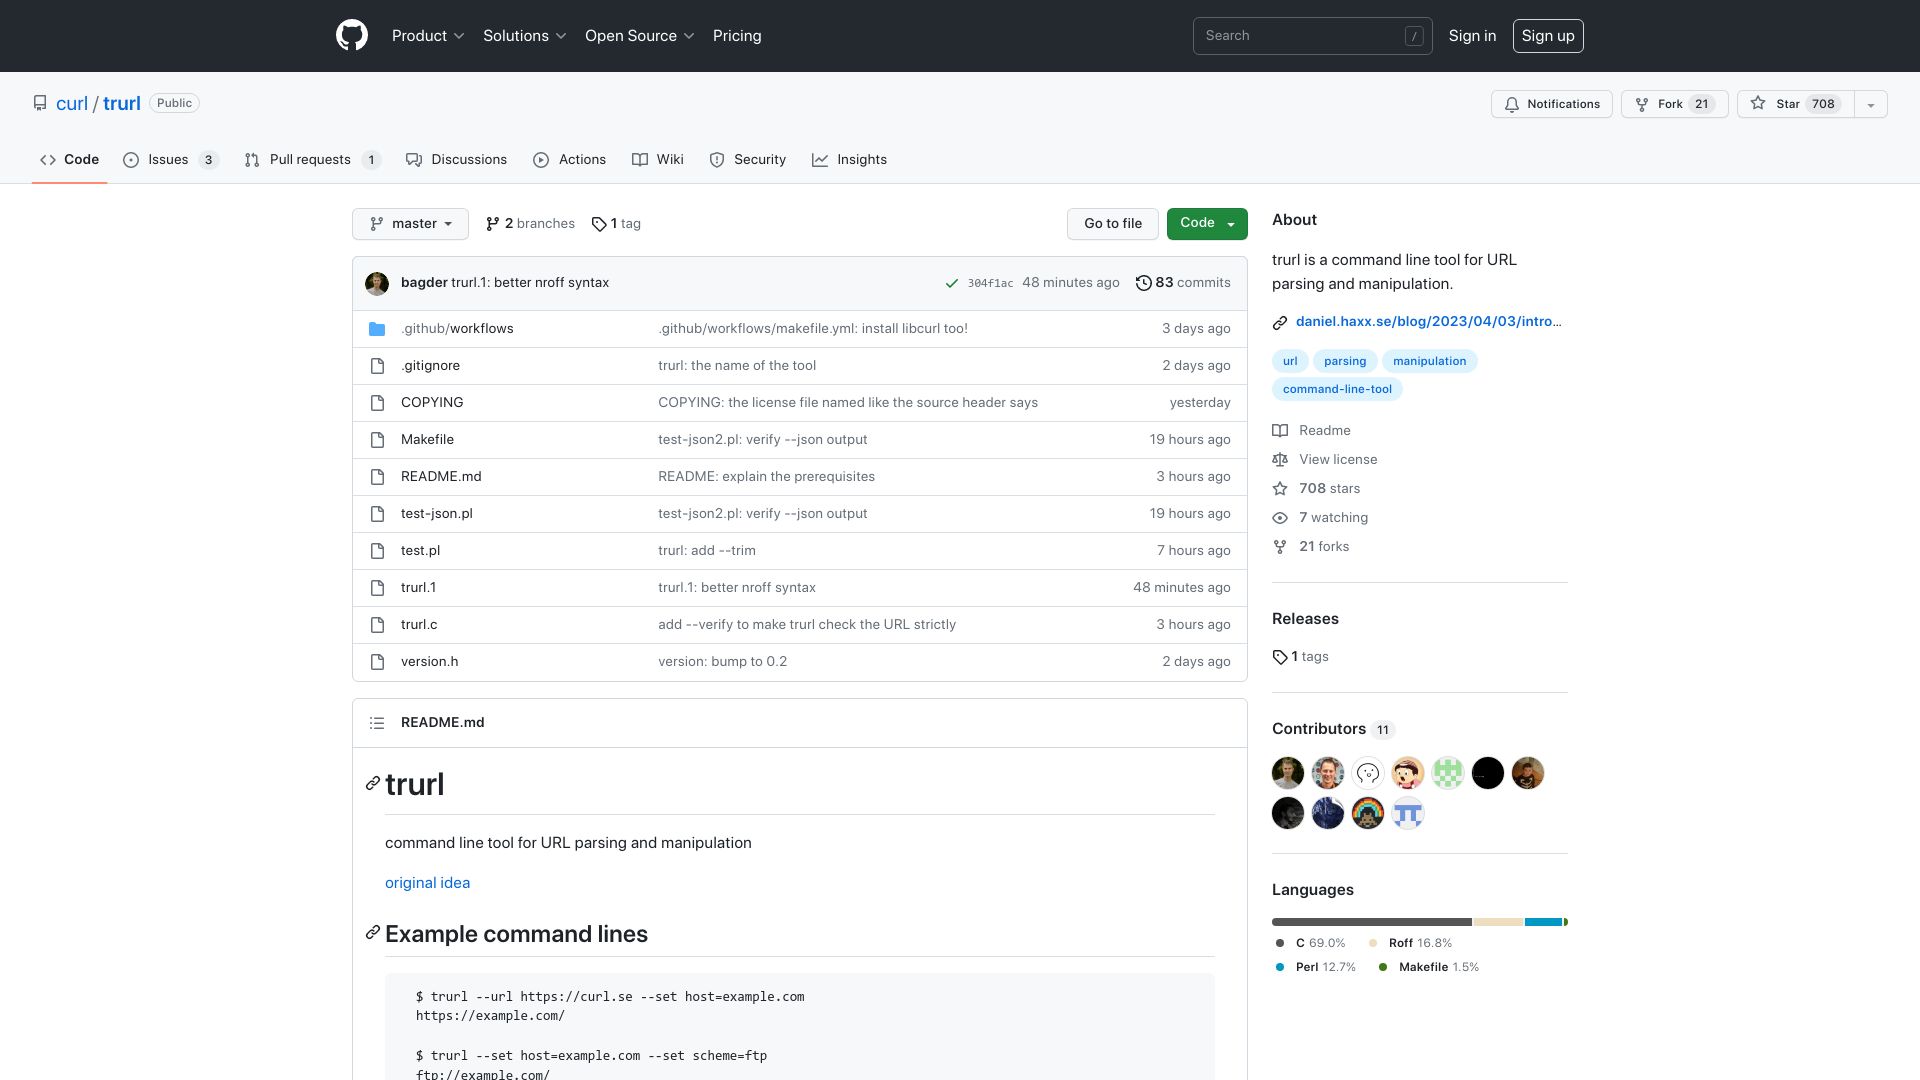Star the trurl repository

pyautogui.click(x=1796, y=104)
